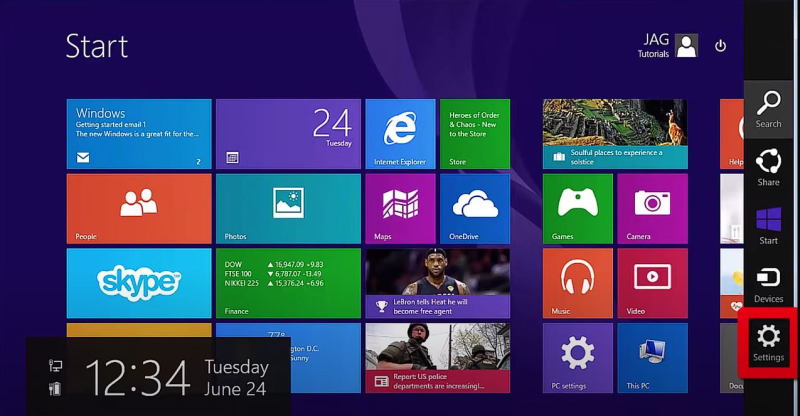Launch the Skype tile

pos(139,283)
